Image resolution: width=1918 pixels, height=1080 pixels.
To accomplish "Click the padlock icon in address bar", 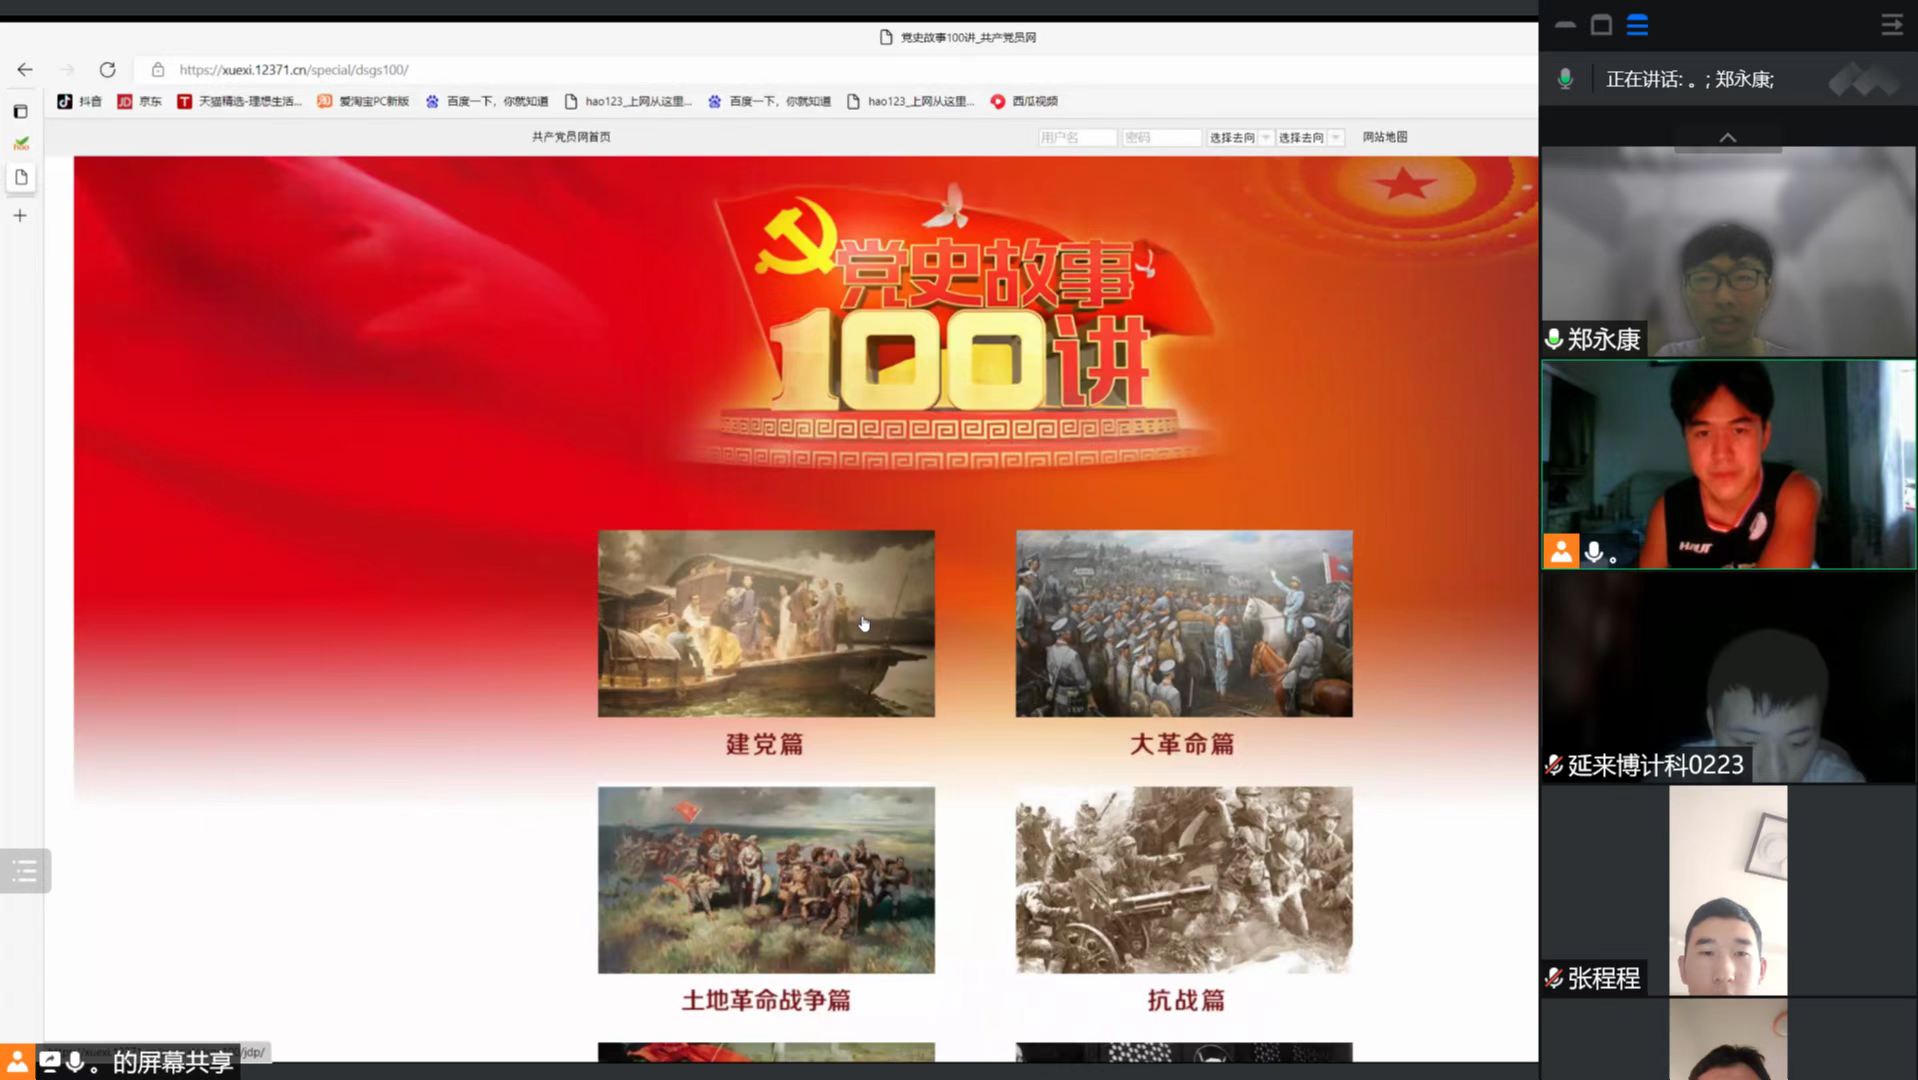I will [157, 69].
